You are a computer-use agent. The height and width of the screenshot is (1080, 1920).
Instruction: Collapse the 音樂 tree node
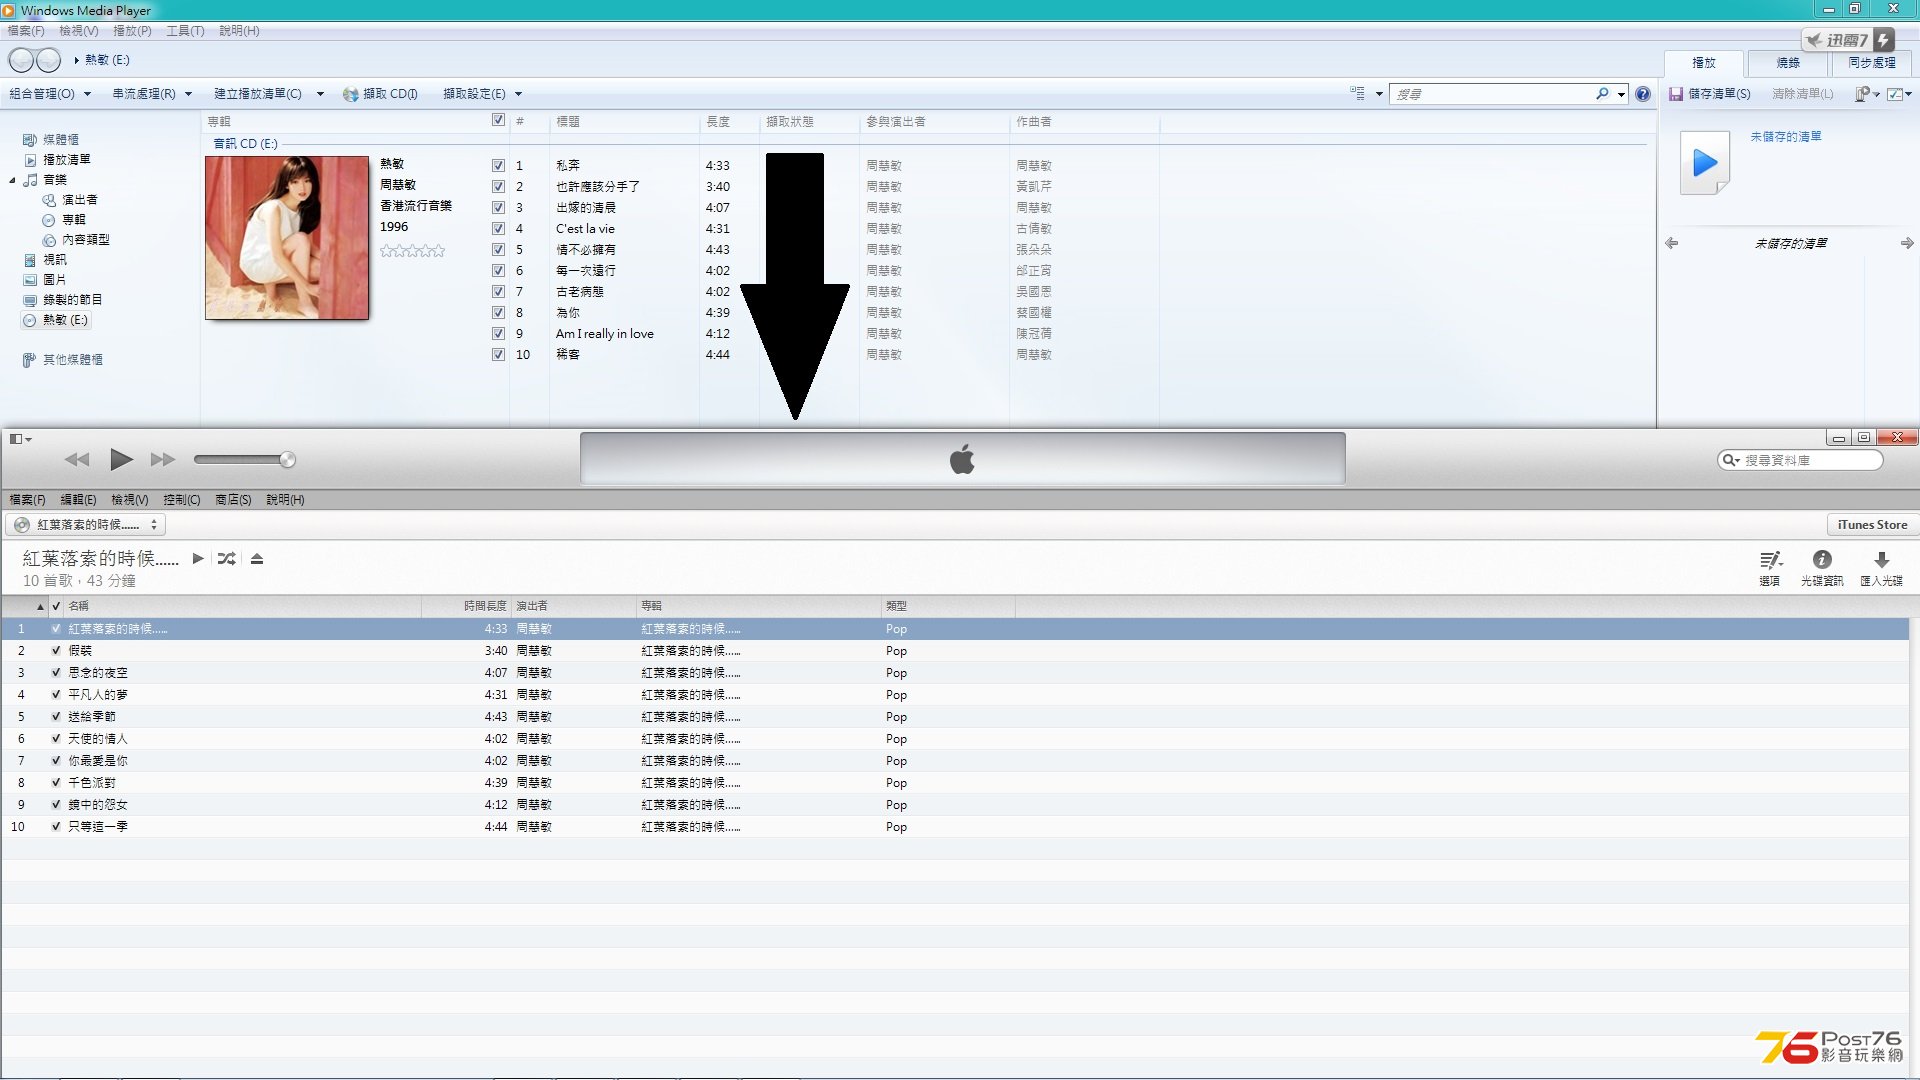(x=13, y=181)
